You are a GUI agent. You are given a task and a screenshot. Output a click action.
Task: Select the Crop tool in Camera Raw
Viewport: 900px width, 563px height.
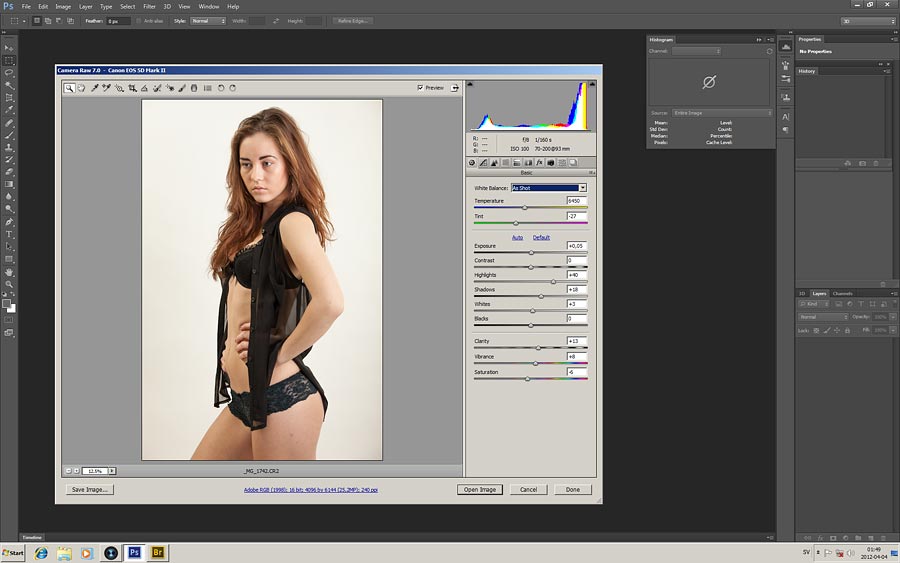pyautogui.click(x=132, y=88)
